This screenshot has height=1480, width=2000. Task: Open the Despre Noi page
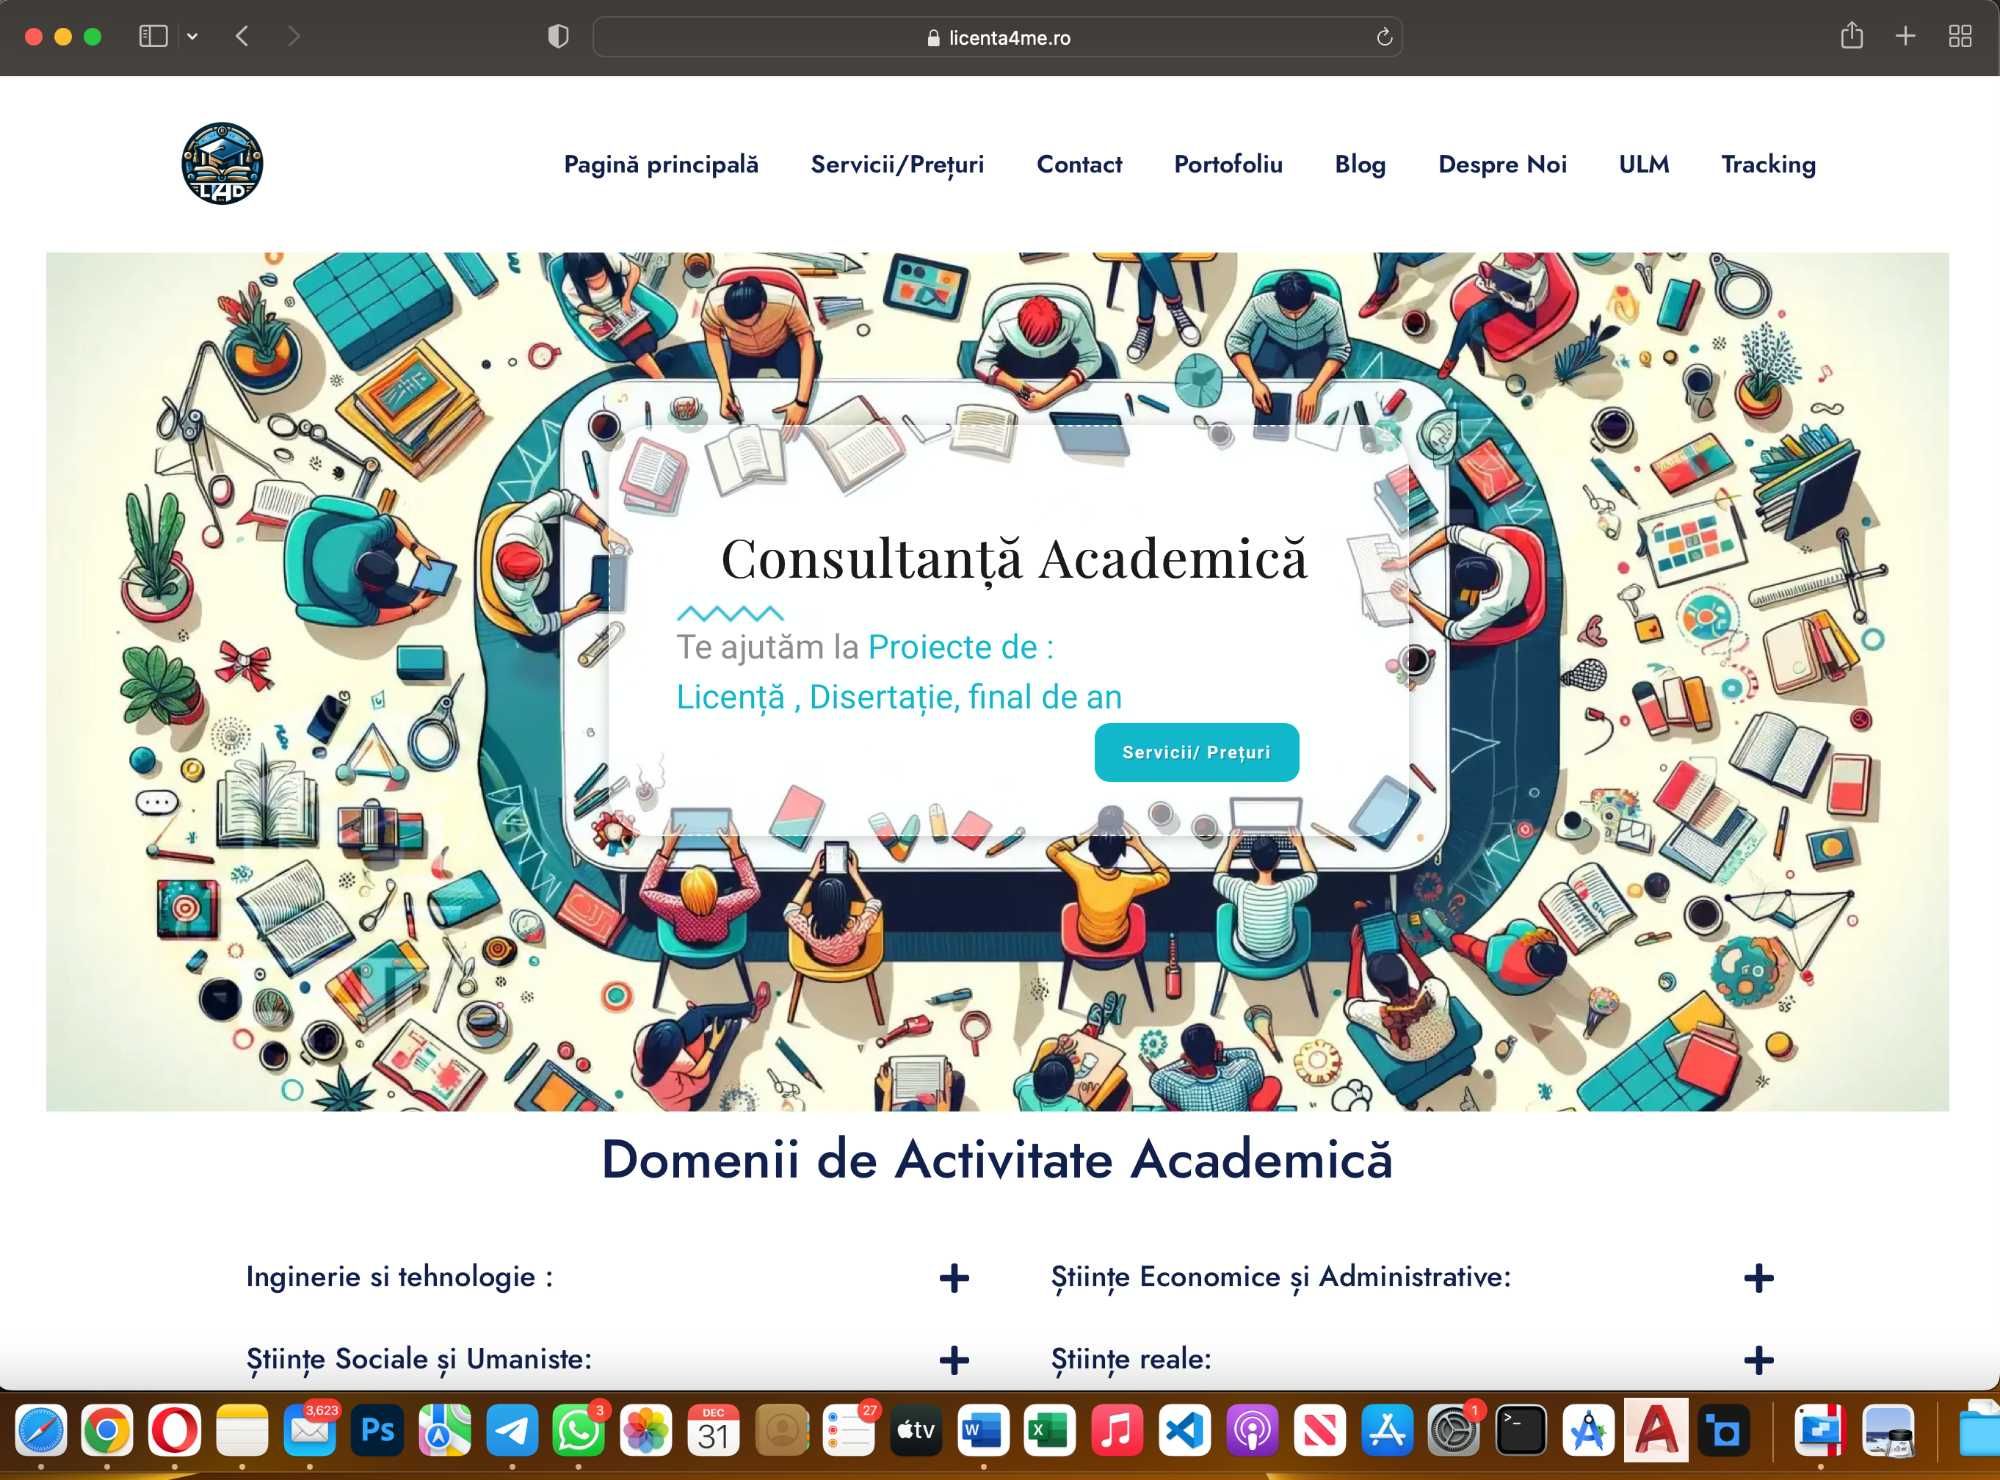tap(1502, 165)
